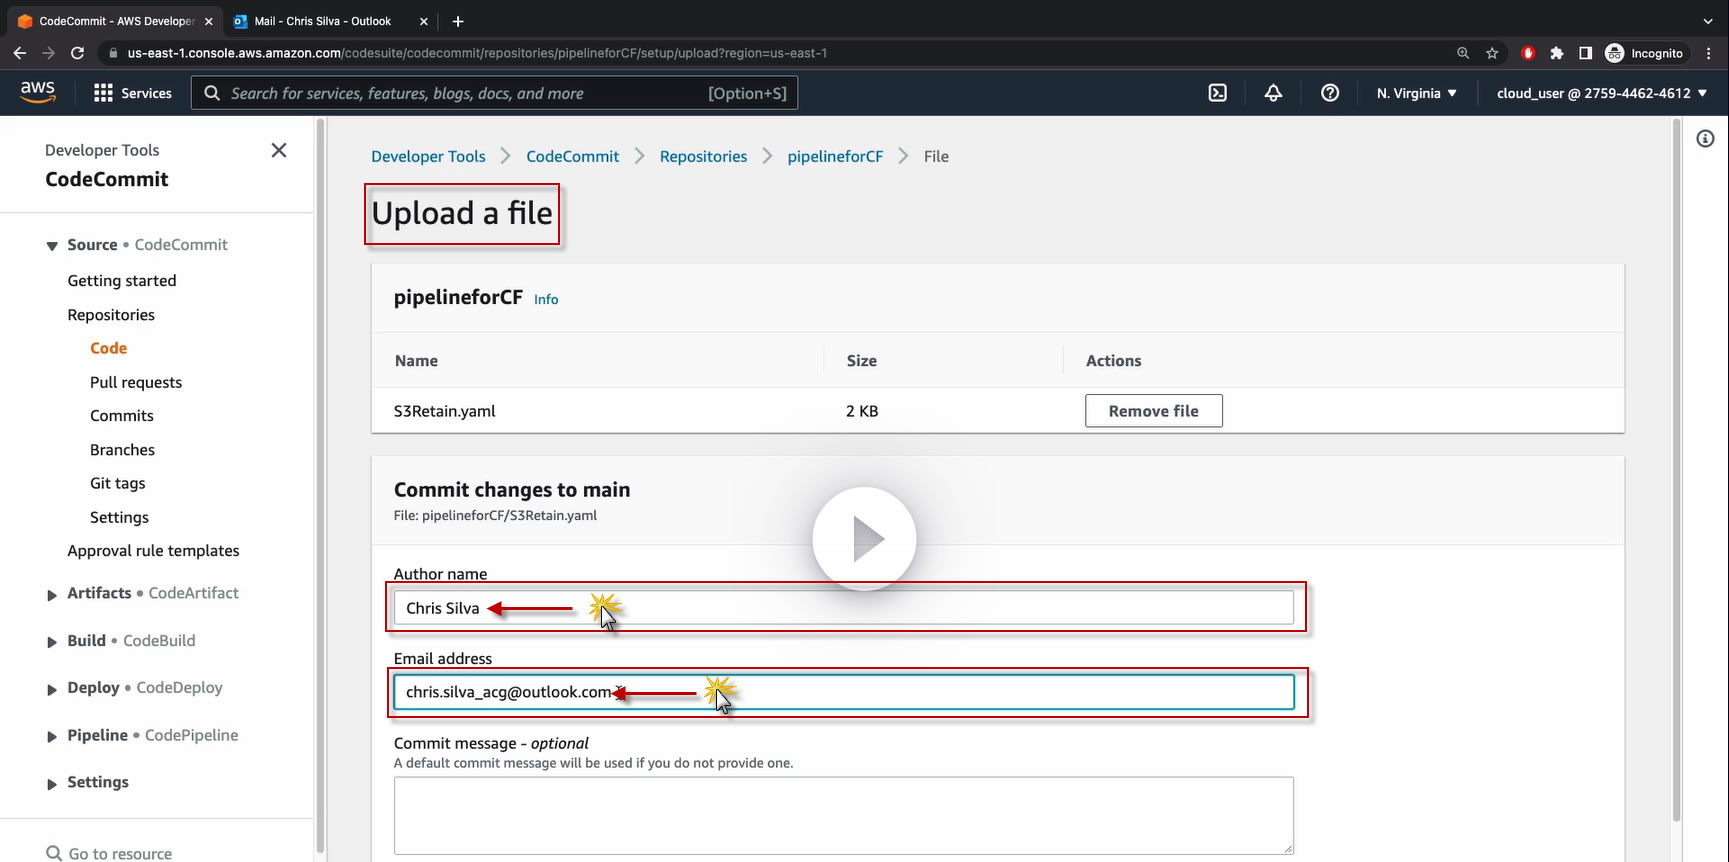Screen dimensions: 1729x862
Task: Open Getting started in the sidebar
Action: [122, 281]
